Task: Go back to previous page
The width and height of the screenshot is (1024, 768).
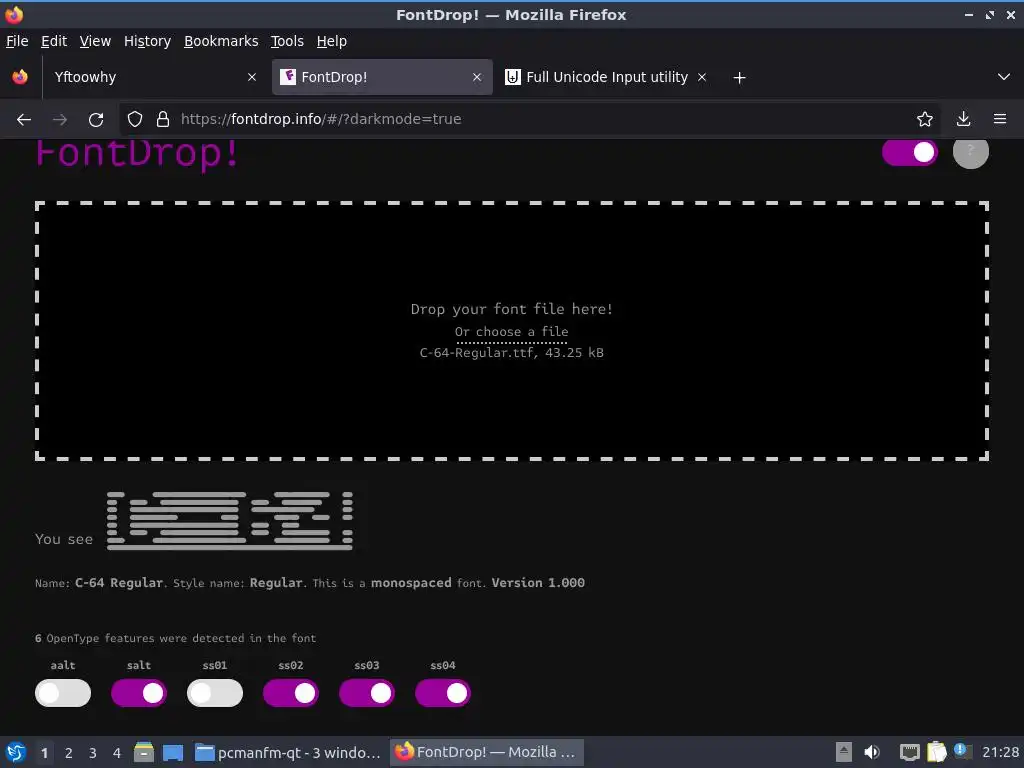Action: pyautogui.click(x=24, y=120)
